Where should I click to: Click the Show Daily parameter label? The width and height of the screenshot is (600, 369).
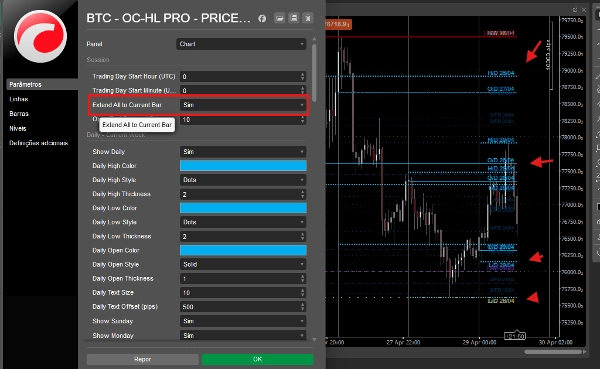point(109,152)
